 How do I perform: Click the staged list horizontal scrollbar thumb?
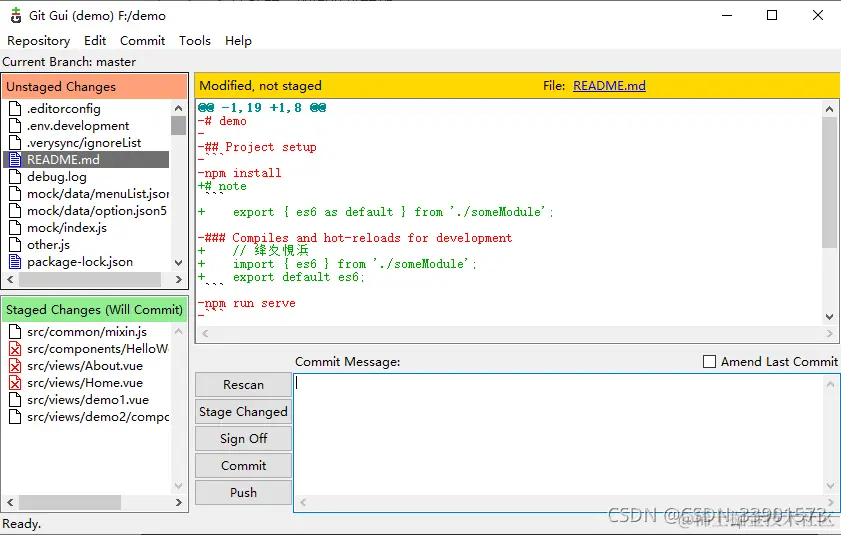pos(70,503)
